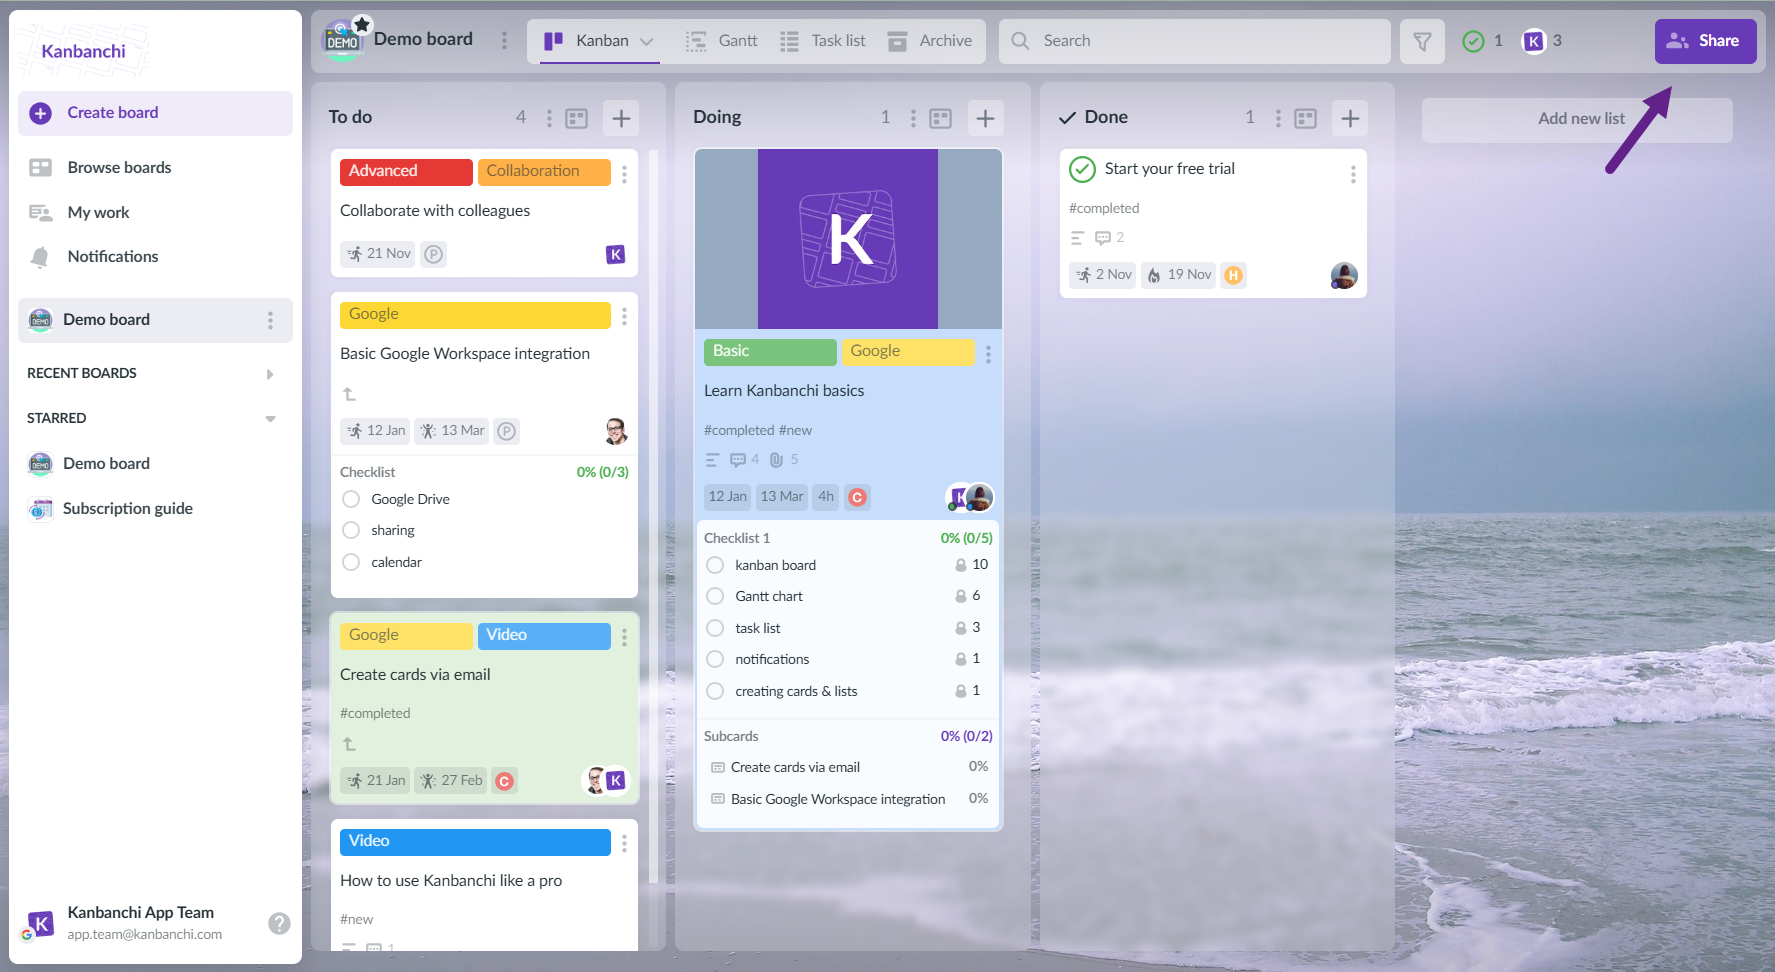Open Archive view
Screen dimensions: 1775x972
click(929, 41)
